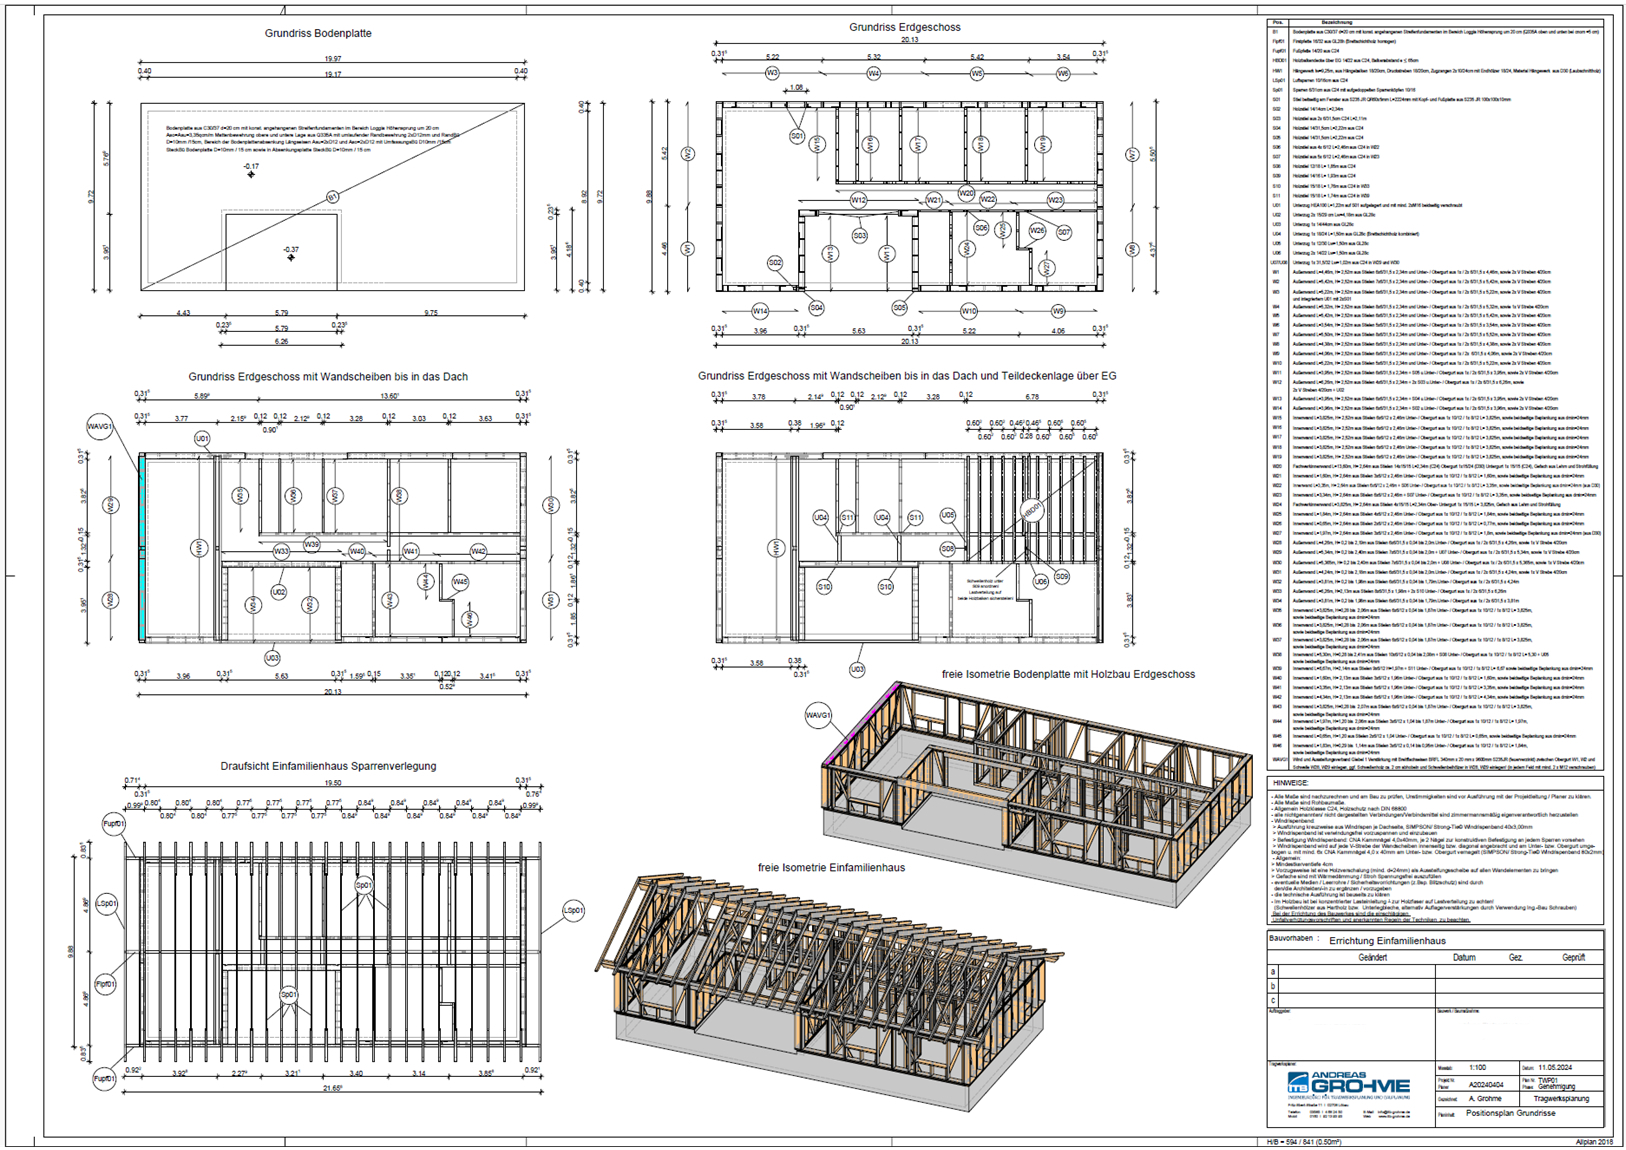Click the S09 column marker
Image resolution: width=1626 pixels, height=1150 pixels.
click(1062, 576)
